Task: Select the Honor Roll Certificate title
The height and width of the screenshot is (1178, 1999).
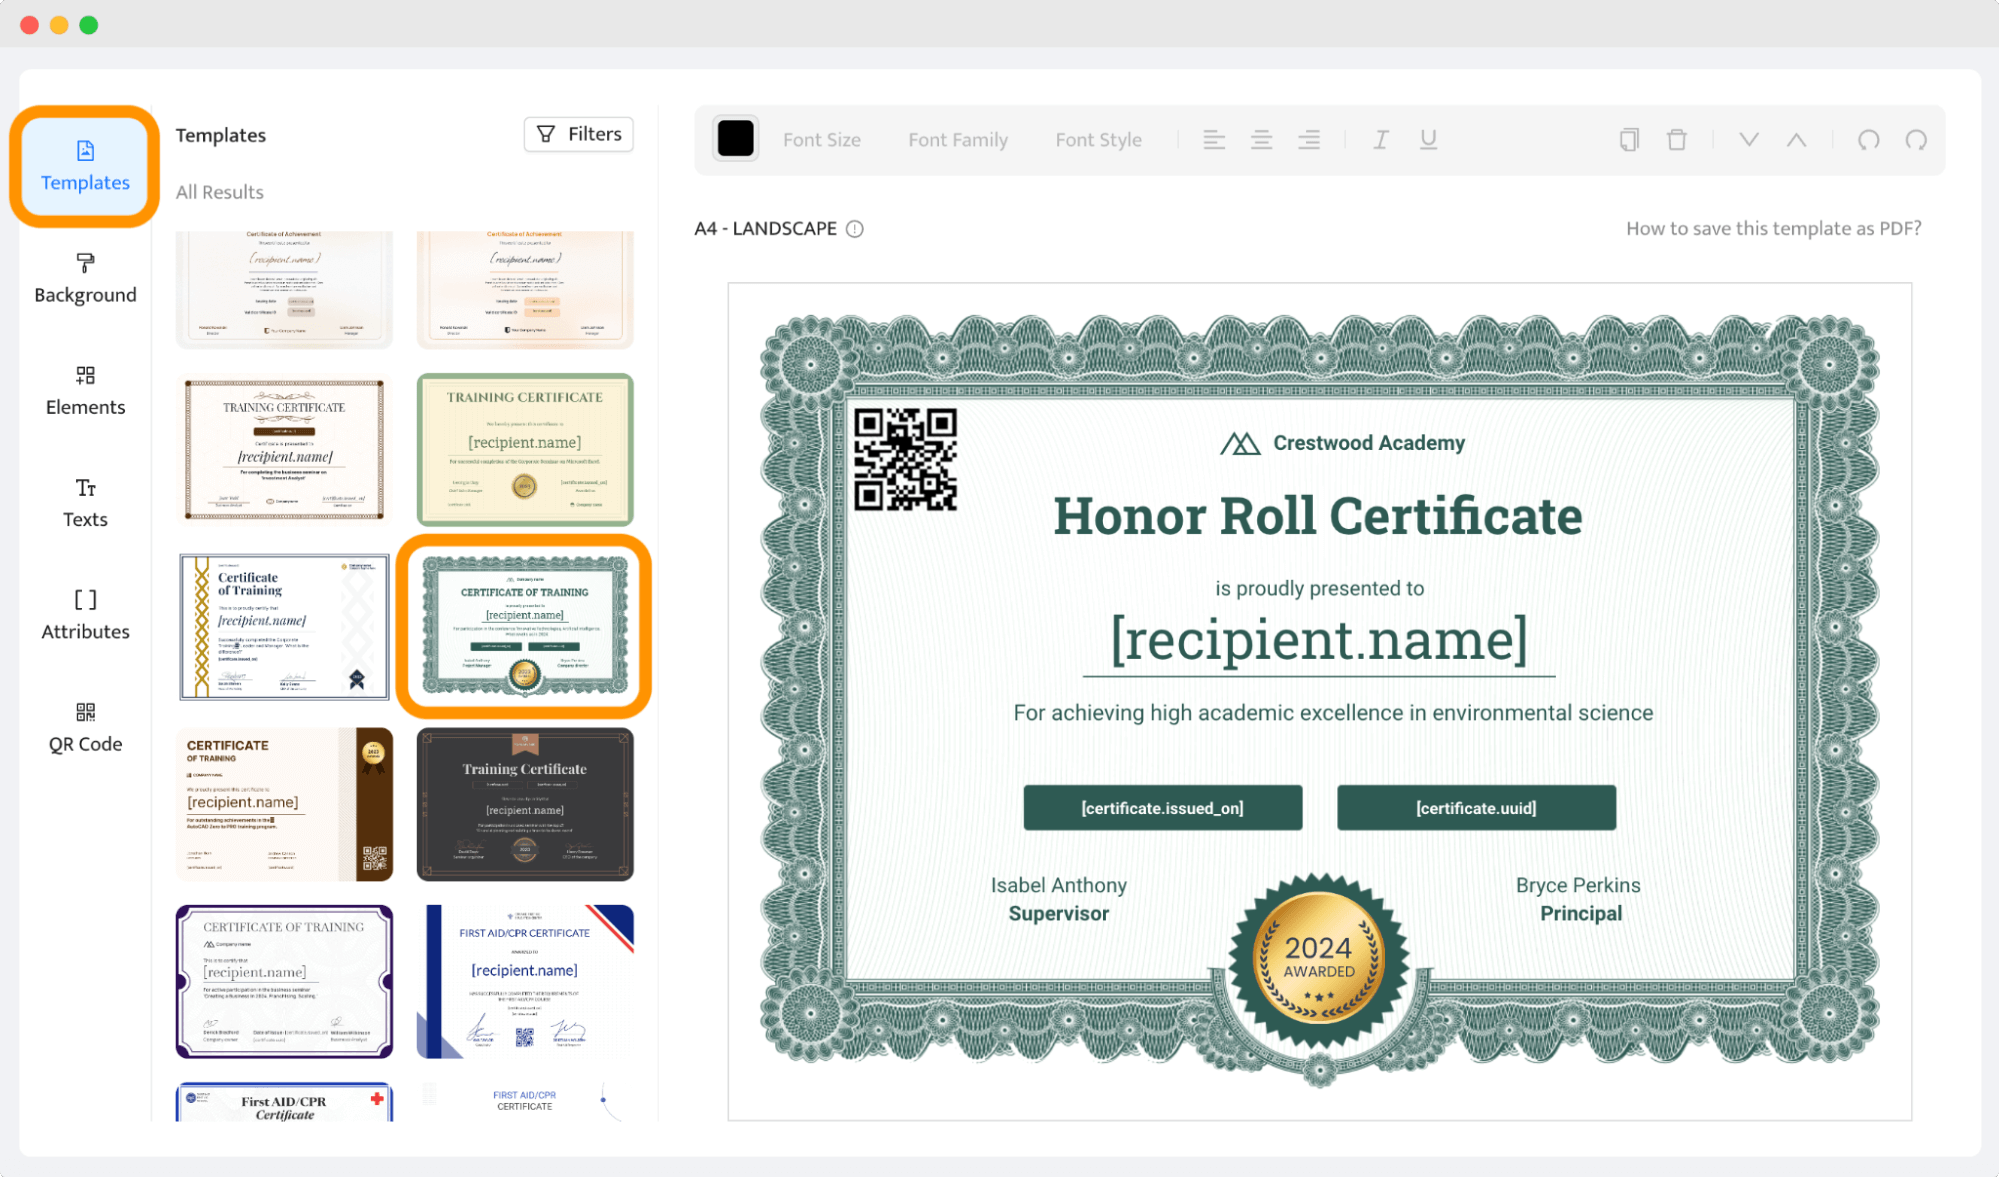Action: tap(1318, 516)
